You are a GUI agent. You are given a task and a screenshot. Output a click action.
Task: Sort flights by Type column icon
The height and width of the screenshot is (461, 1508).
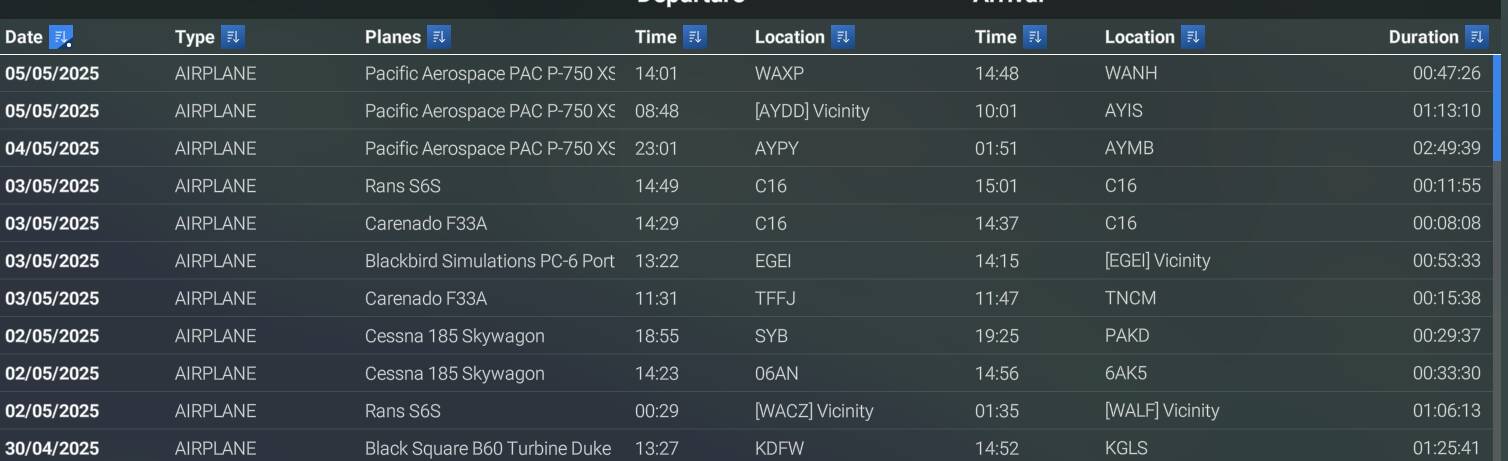click(x=232, y=37)
